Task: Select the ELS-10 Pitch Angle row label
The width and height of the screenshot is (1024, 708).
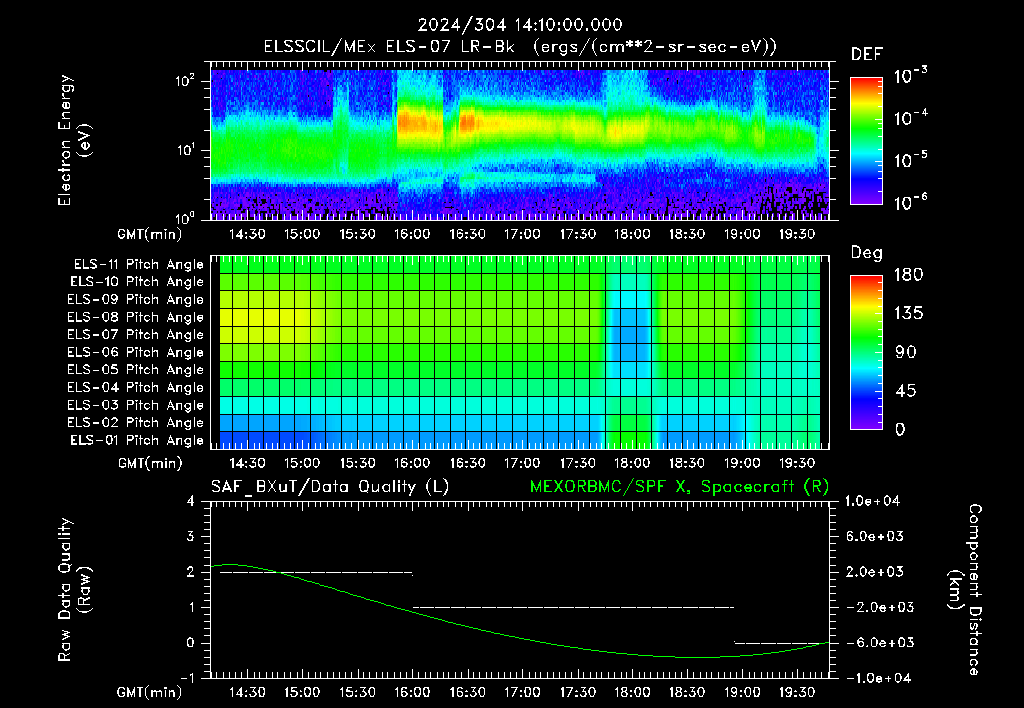Action: tap(137, 282)
